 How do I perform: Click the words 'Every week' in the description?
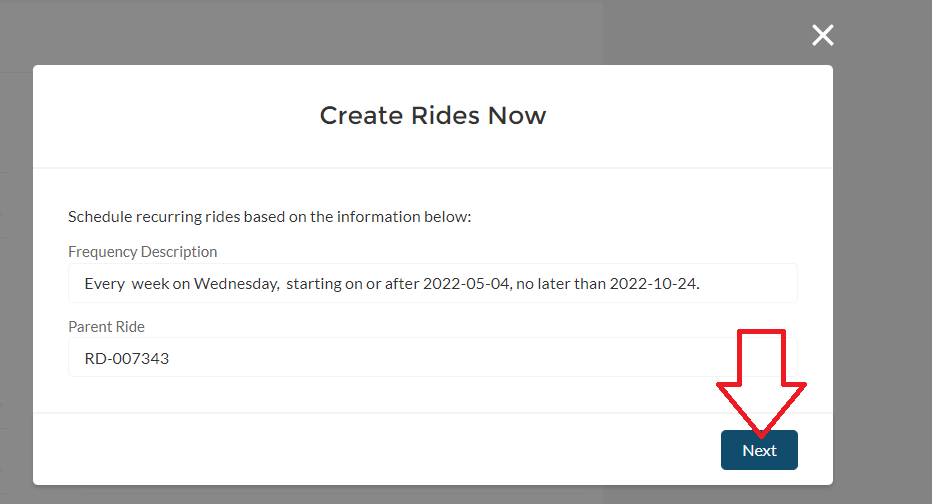coord(120,284)
